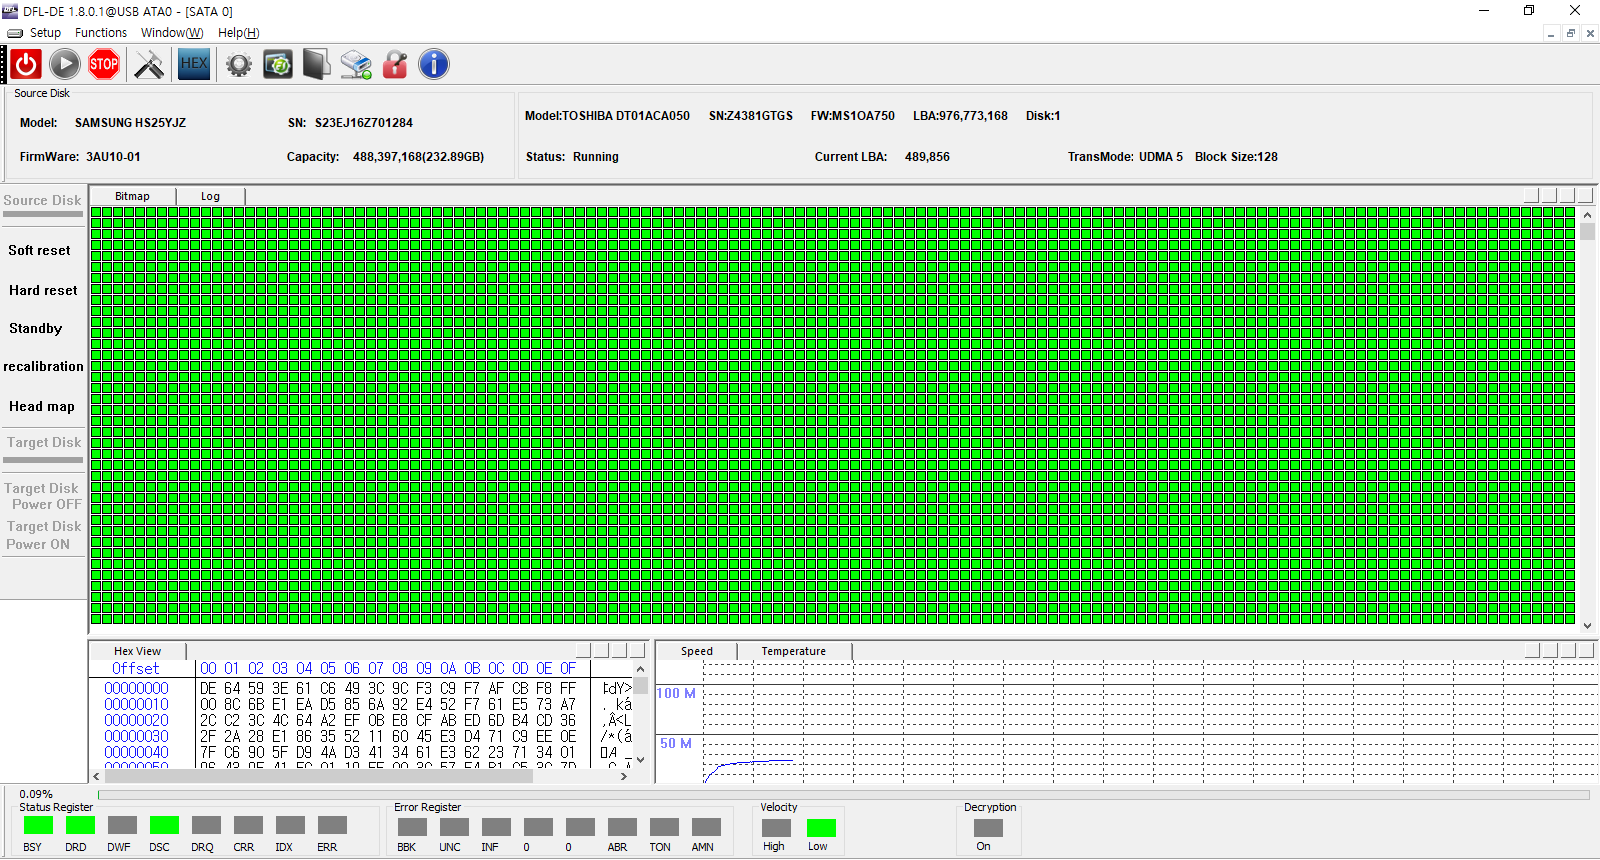
Task: Switch to the Temperature tab
Action: [793, 651]
